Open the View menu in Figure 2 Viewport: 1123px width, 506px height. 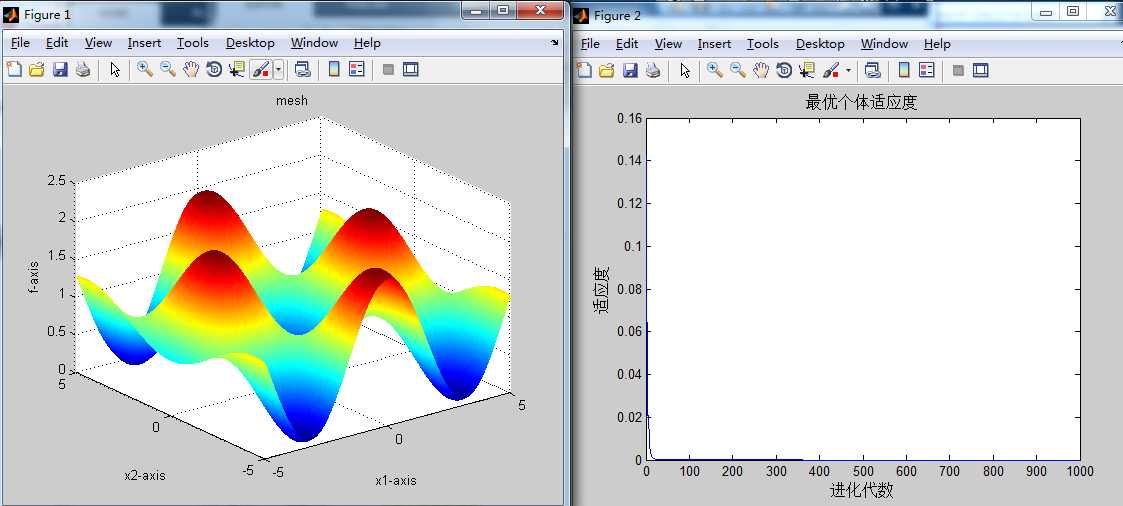pos(668,44)
